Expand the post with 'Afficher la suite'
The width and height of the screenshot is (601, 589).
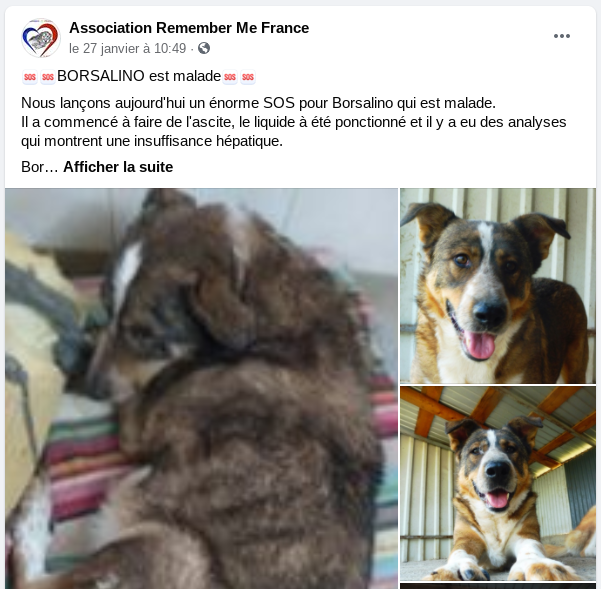(x=118, y=167)
